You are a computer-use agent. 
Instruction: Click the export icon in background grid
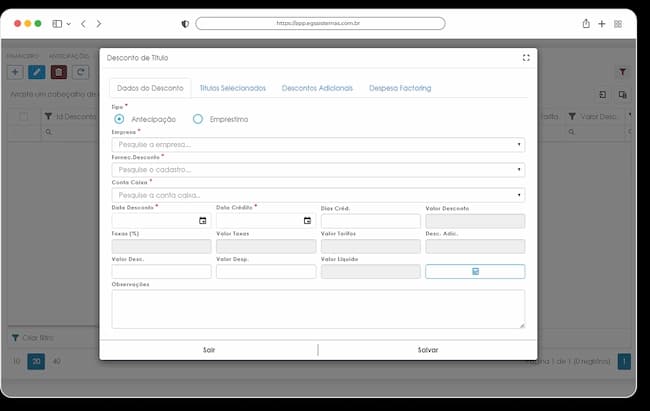coord(603,95)
